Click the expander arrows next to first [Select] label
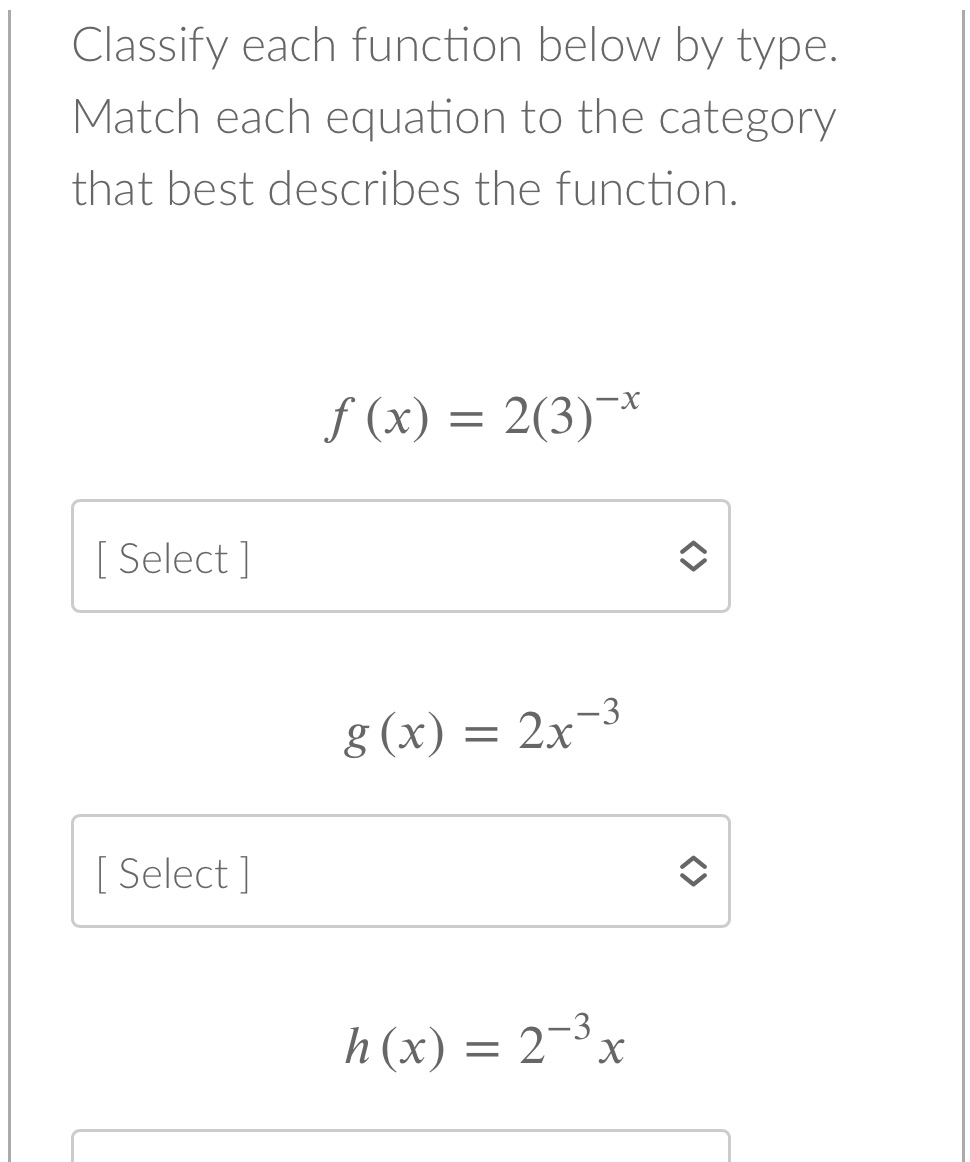 point(695,557)
